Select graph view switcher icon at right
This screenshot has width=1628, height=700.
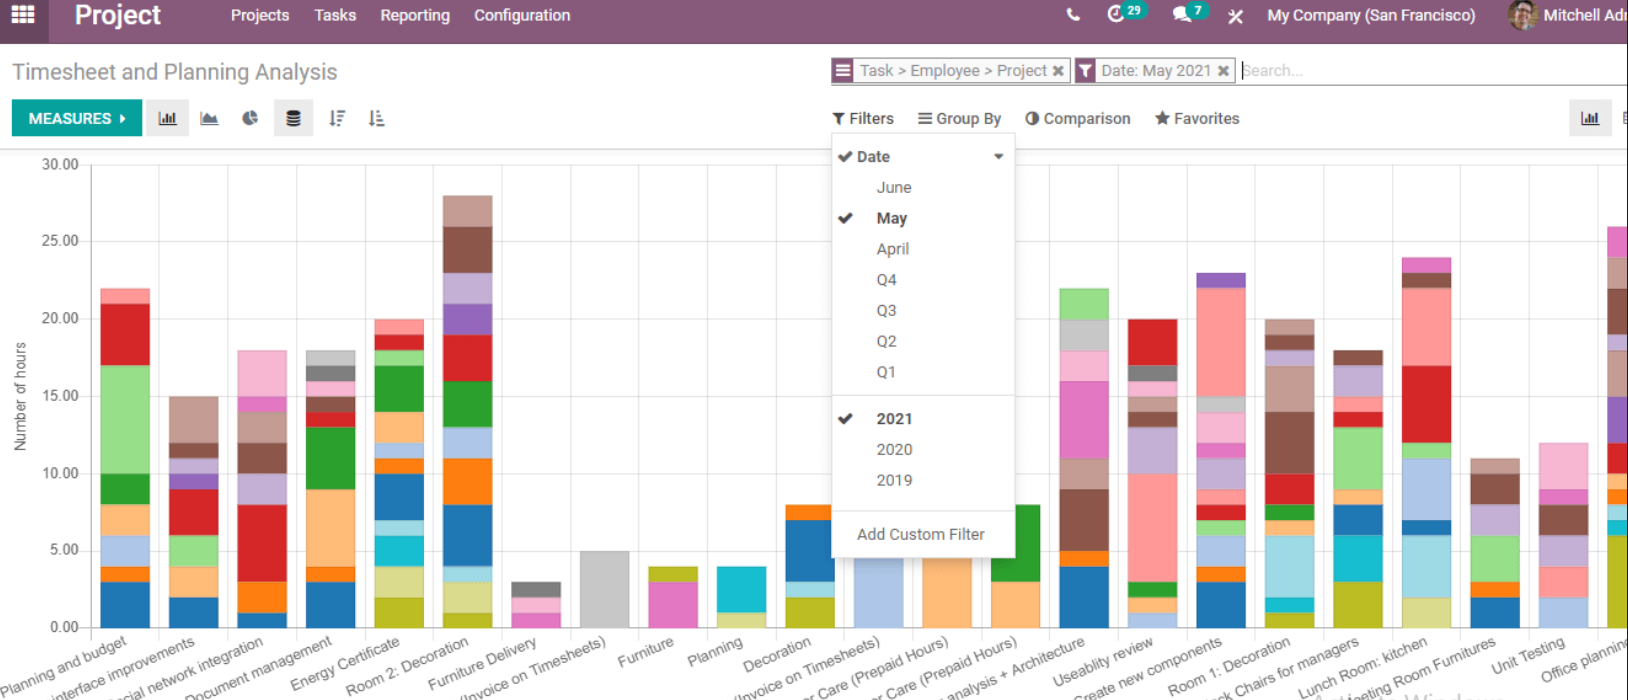[x=1590, y=118]
